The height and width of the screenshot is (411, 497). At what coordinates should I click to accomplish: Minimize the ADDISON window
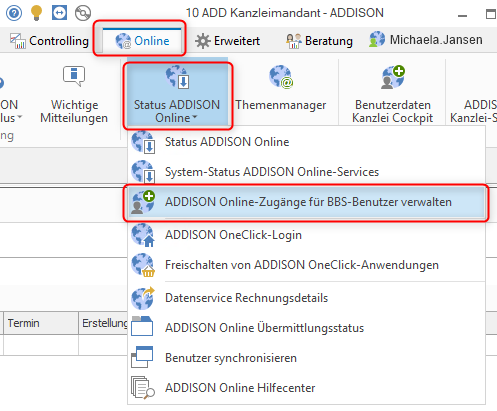(462, 15)
